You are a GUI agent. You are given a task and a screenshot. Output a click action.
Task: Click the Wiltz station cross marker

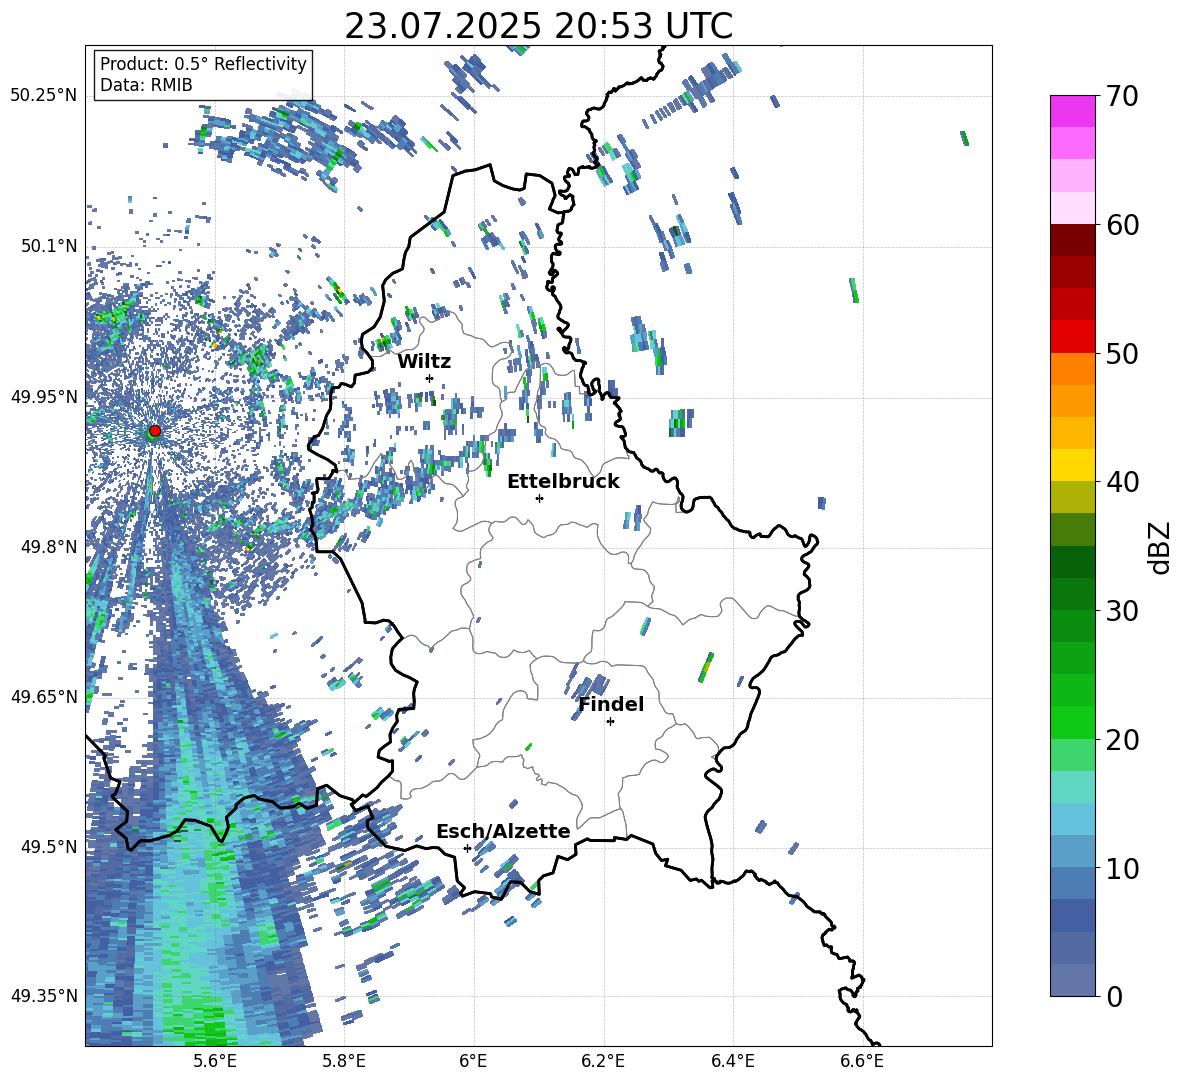pos(430,378)
